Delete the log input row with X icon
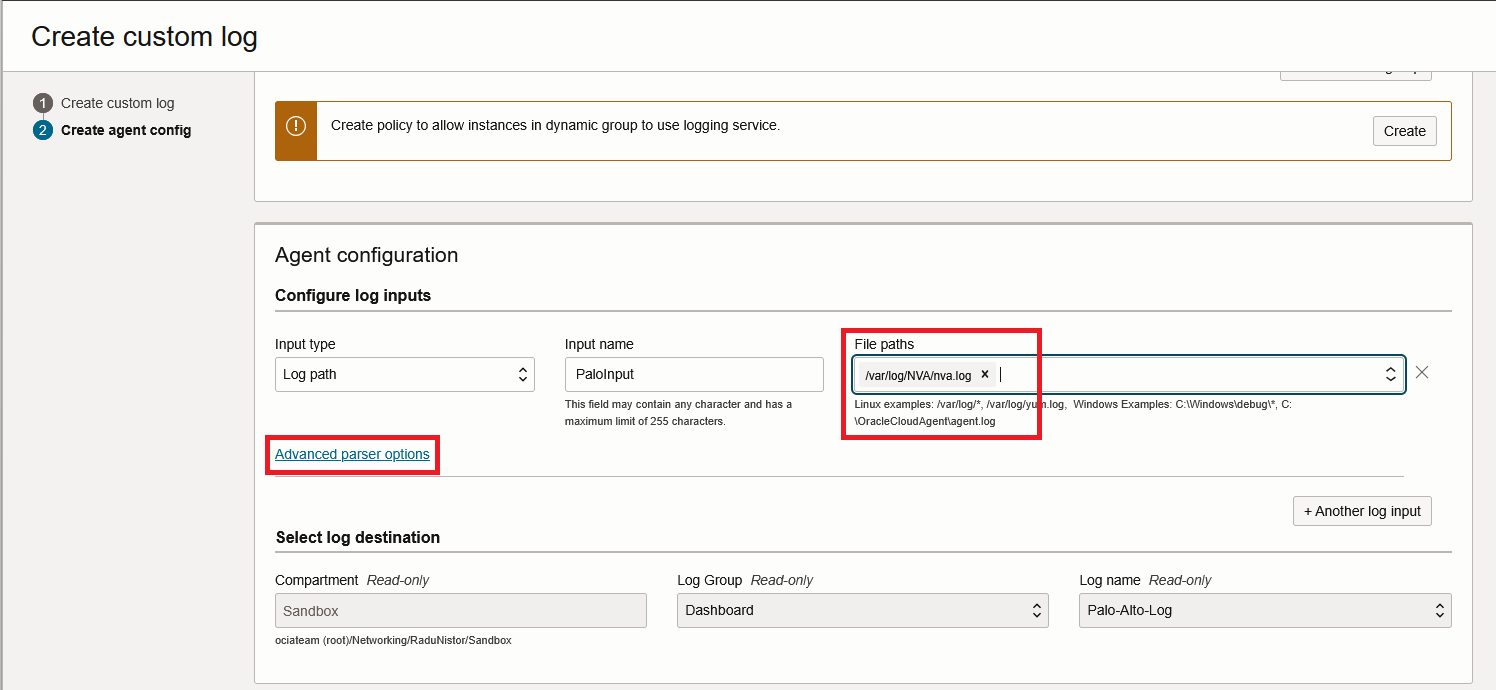Viewport: 1496px width, 690px height. click(x=1422, y=373)
